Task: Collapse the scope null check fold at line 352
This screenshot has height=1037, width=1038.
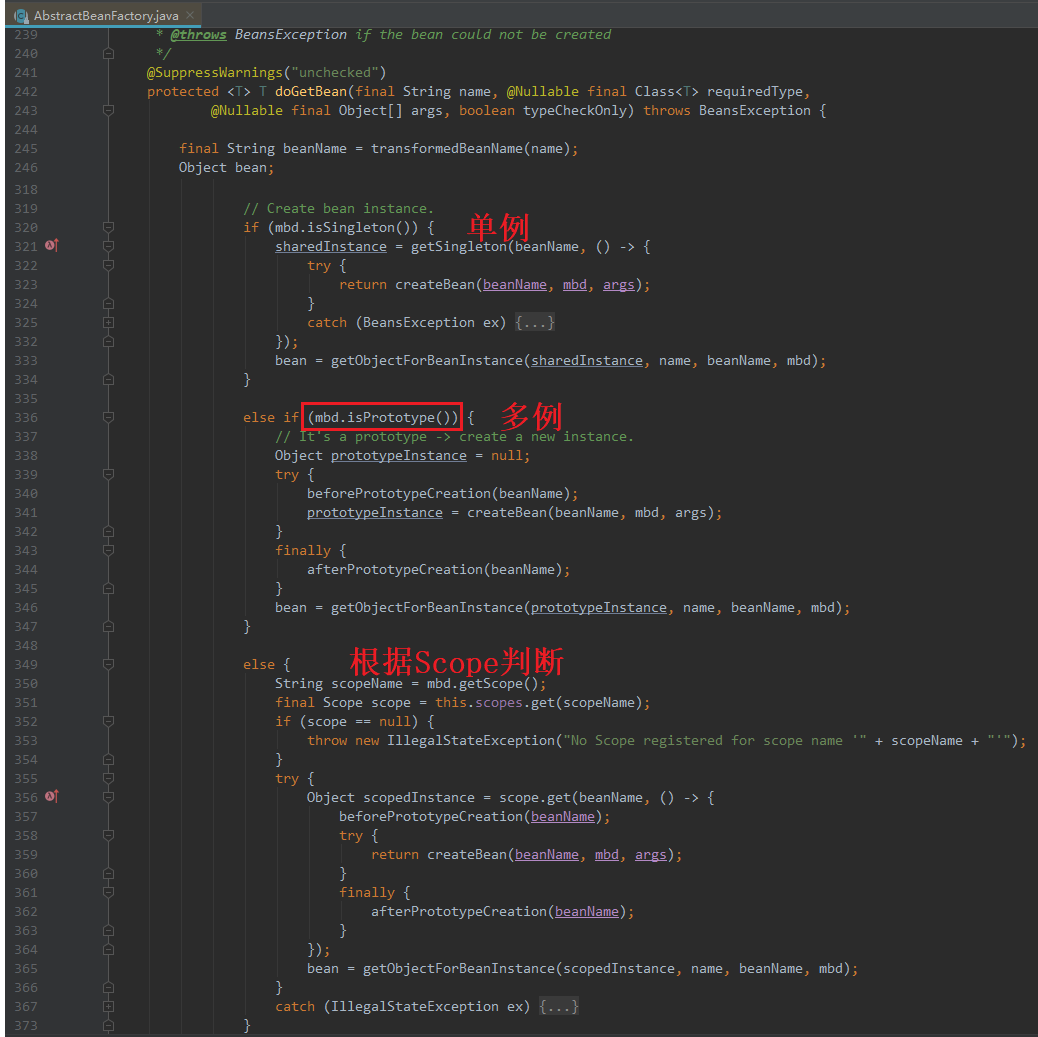Action: click(109, 721)
